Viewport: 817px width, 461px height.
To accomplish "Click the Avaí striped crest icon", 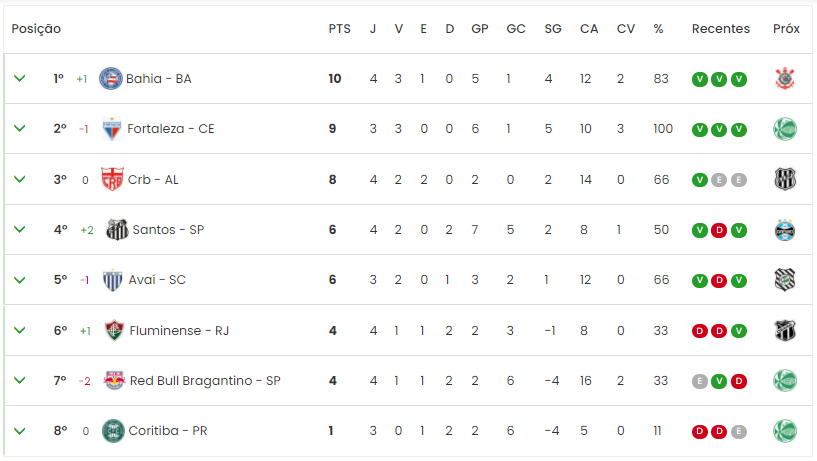I will [113, 280].
